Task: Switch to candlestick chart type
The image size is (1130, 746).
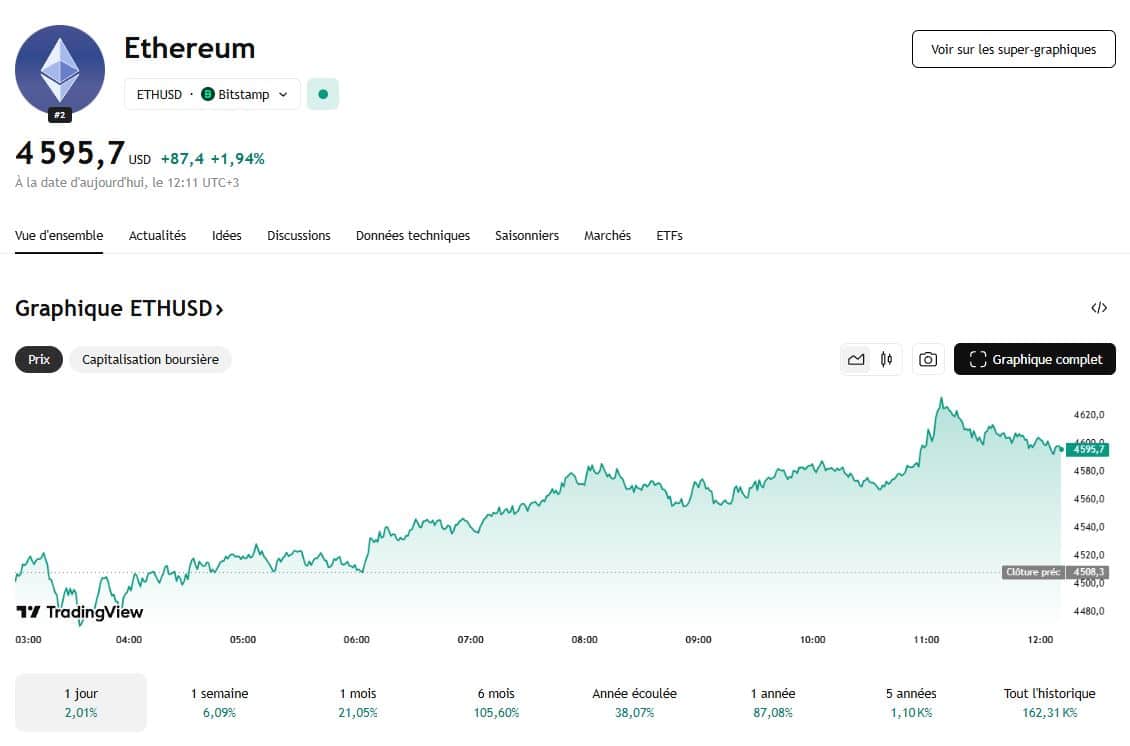Action: 886,360
